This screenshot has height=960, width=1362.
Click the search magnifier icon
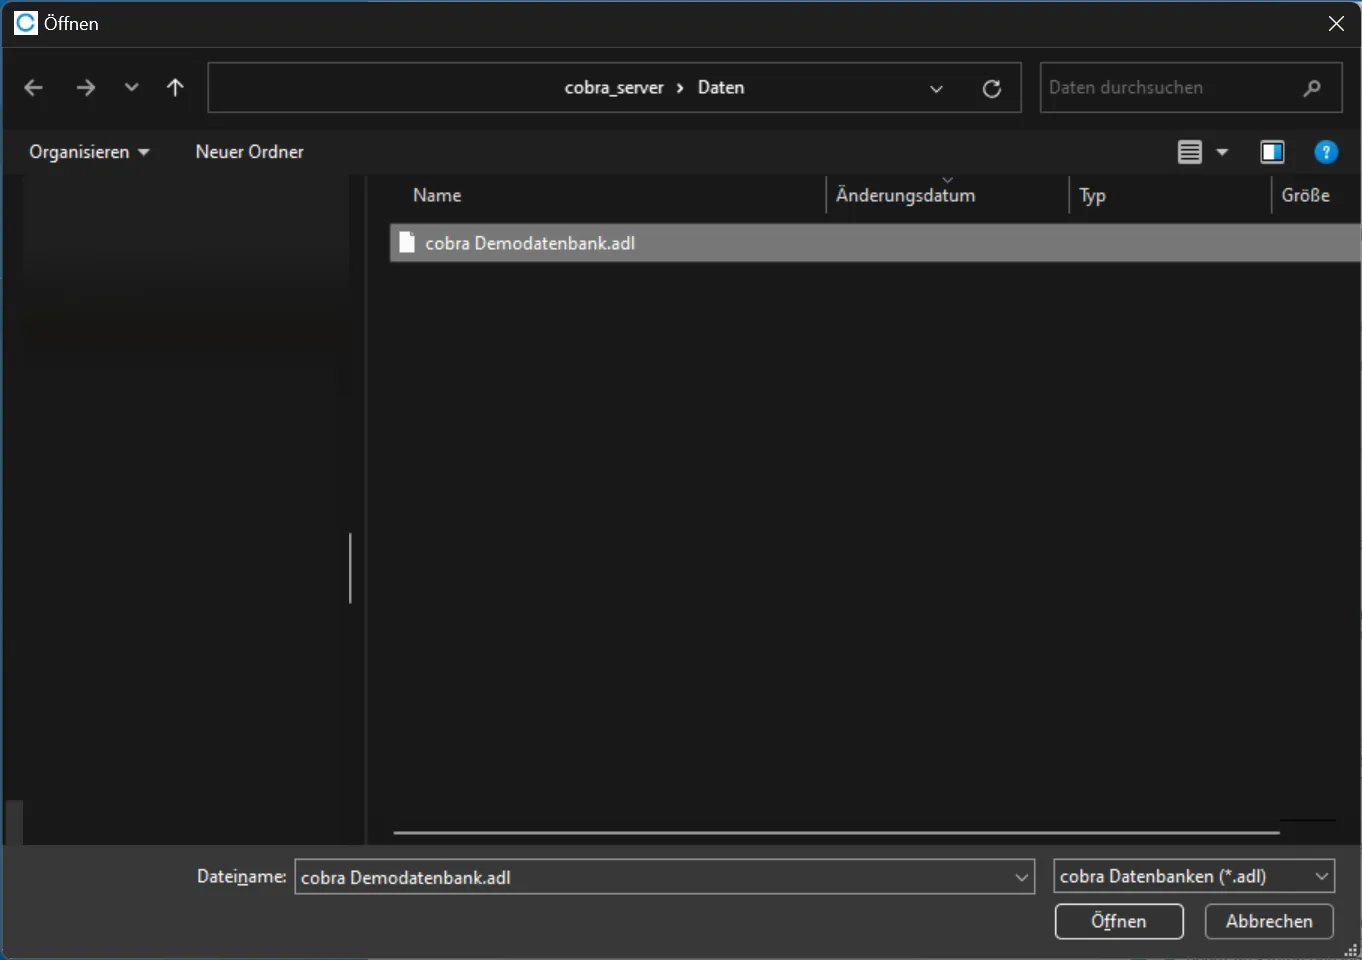click(x=1312, y=88)
